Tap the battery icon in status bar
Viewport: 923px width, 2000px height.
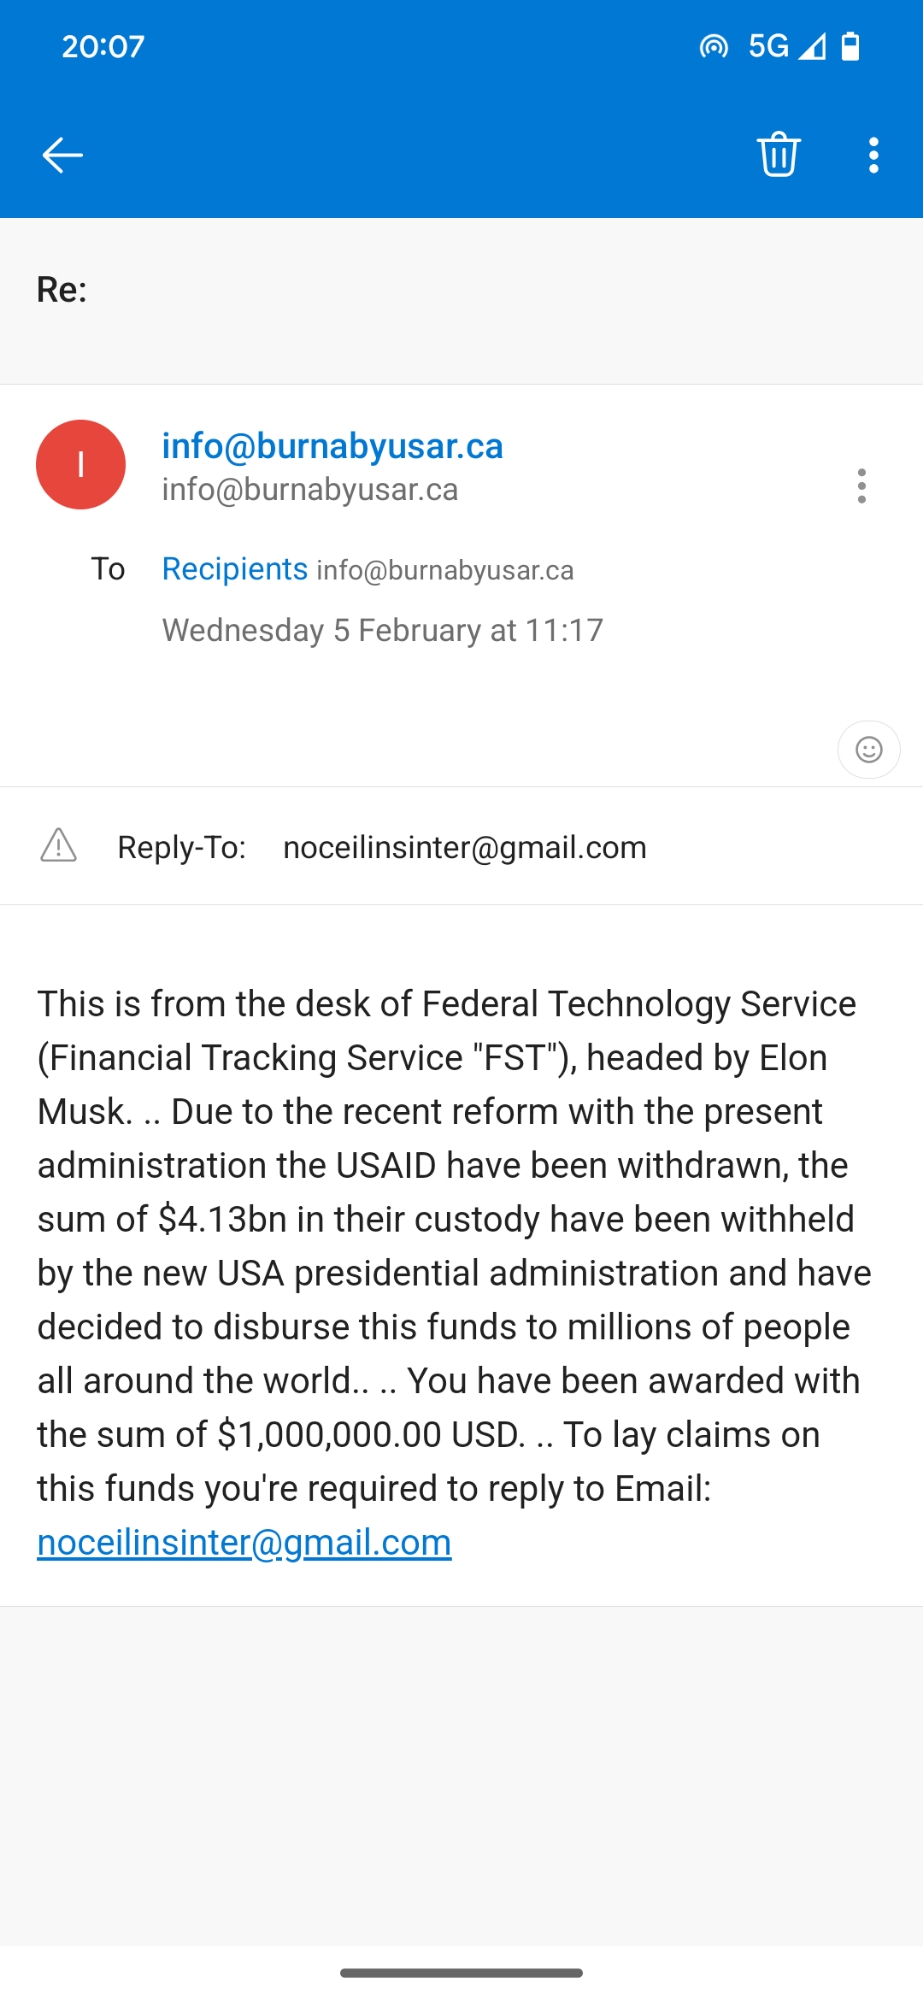(850, 46)
